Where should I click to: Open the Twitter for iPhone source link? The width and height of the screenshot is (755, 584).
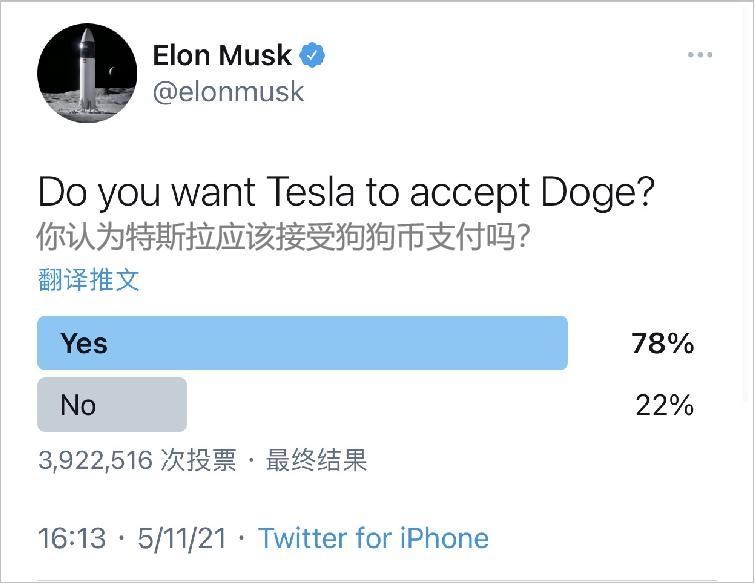click(373, 539)
